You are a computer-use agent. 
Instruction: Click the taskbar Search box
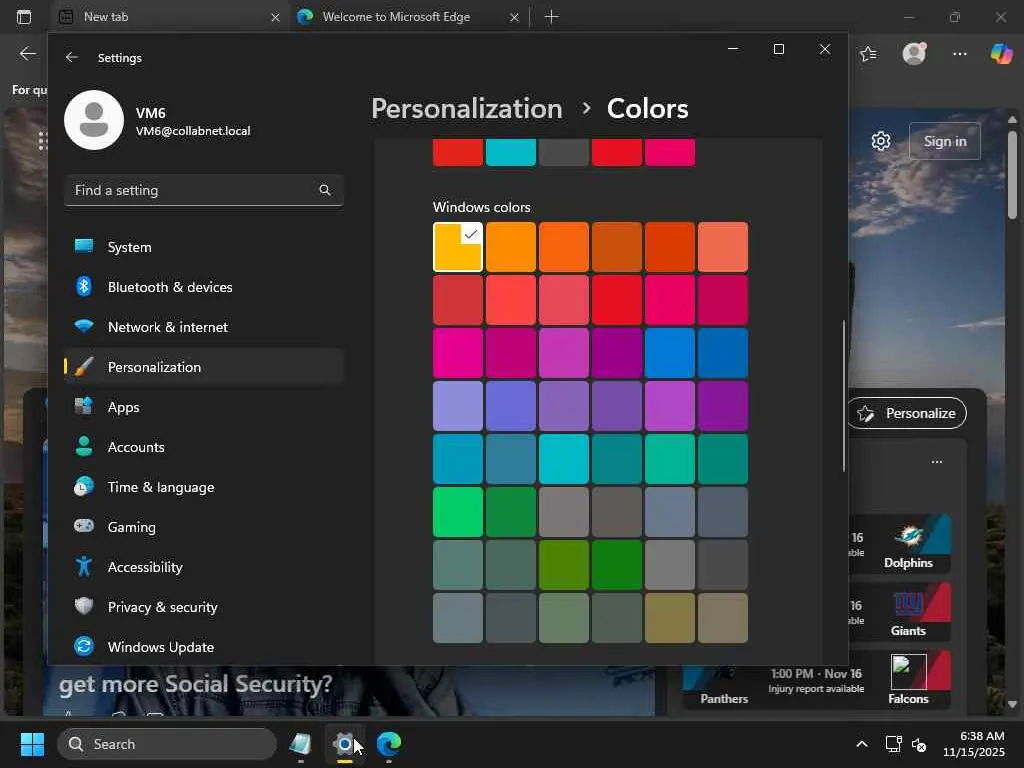click(x=167, y=744)
